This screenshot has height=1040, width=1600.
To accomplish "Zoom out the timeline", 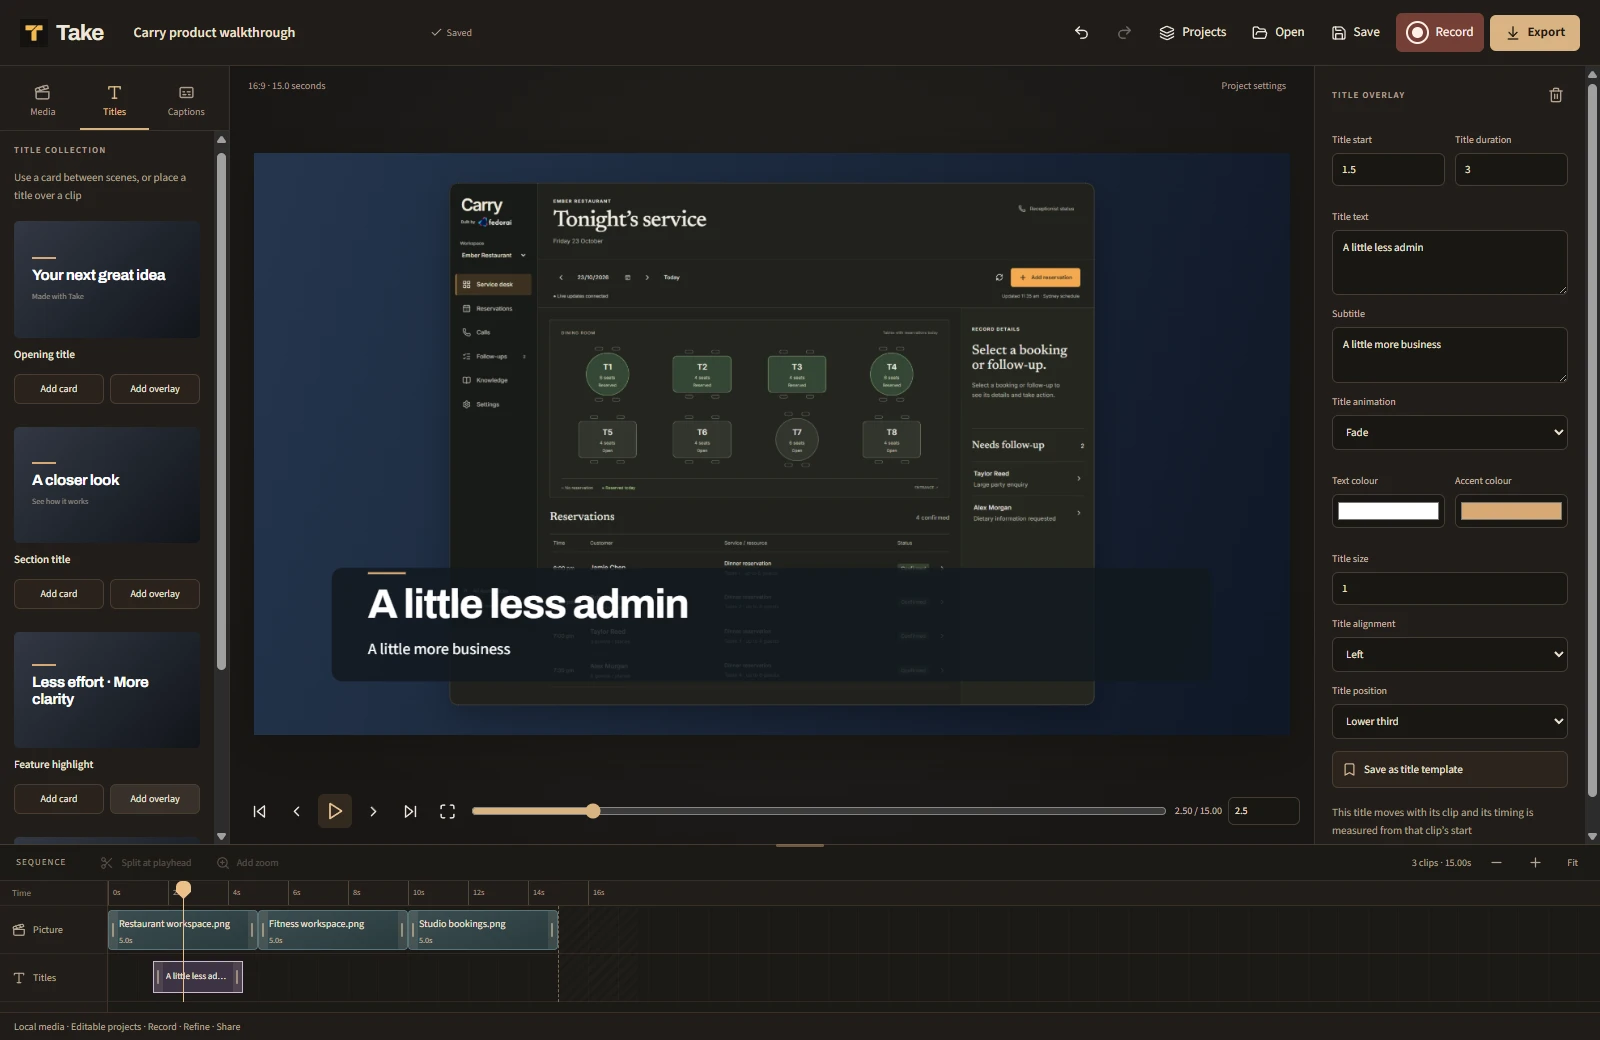I will (1496, 862).
